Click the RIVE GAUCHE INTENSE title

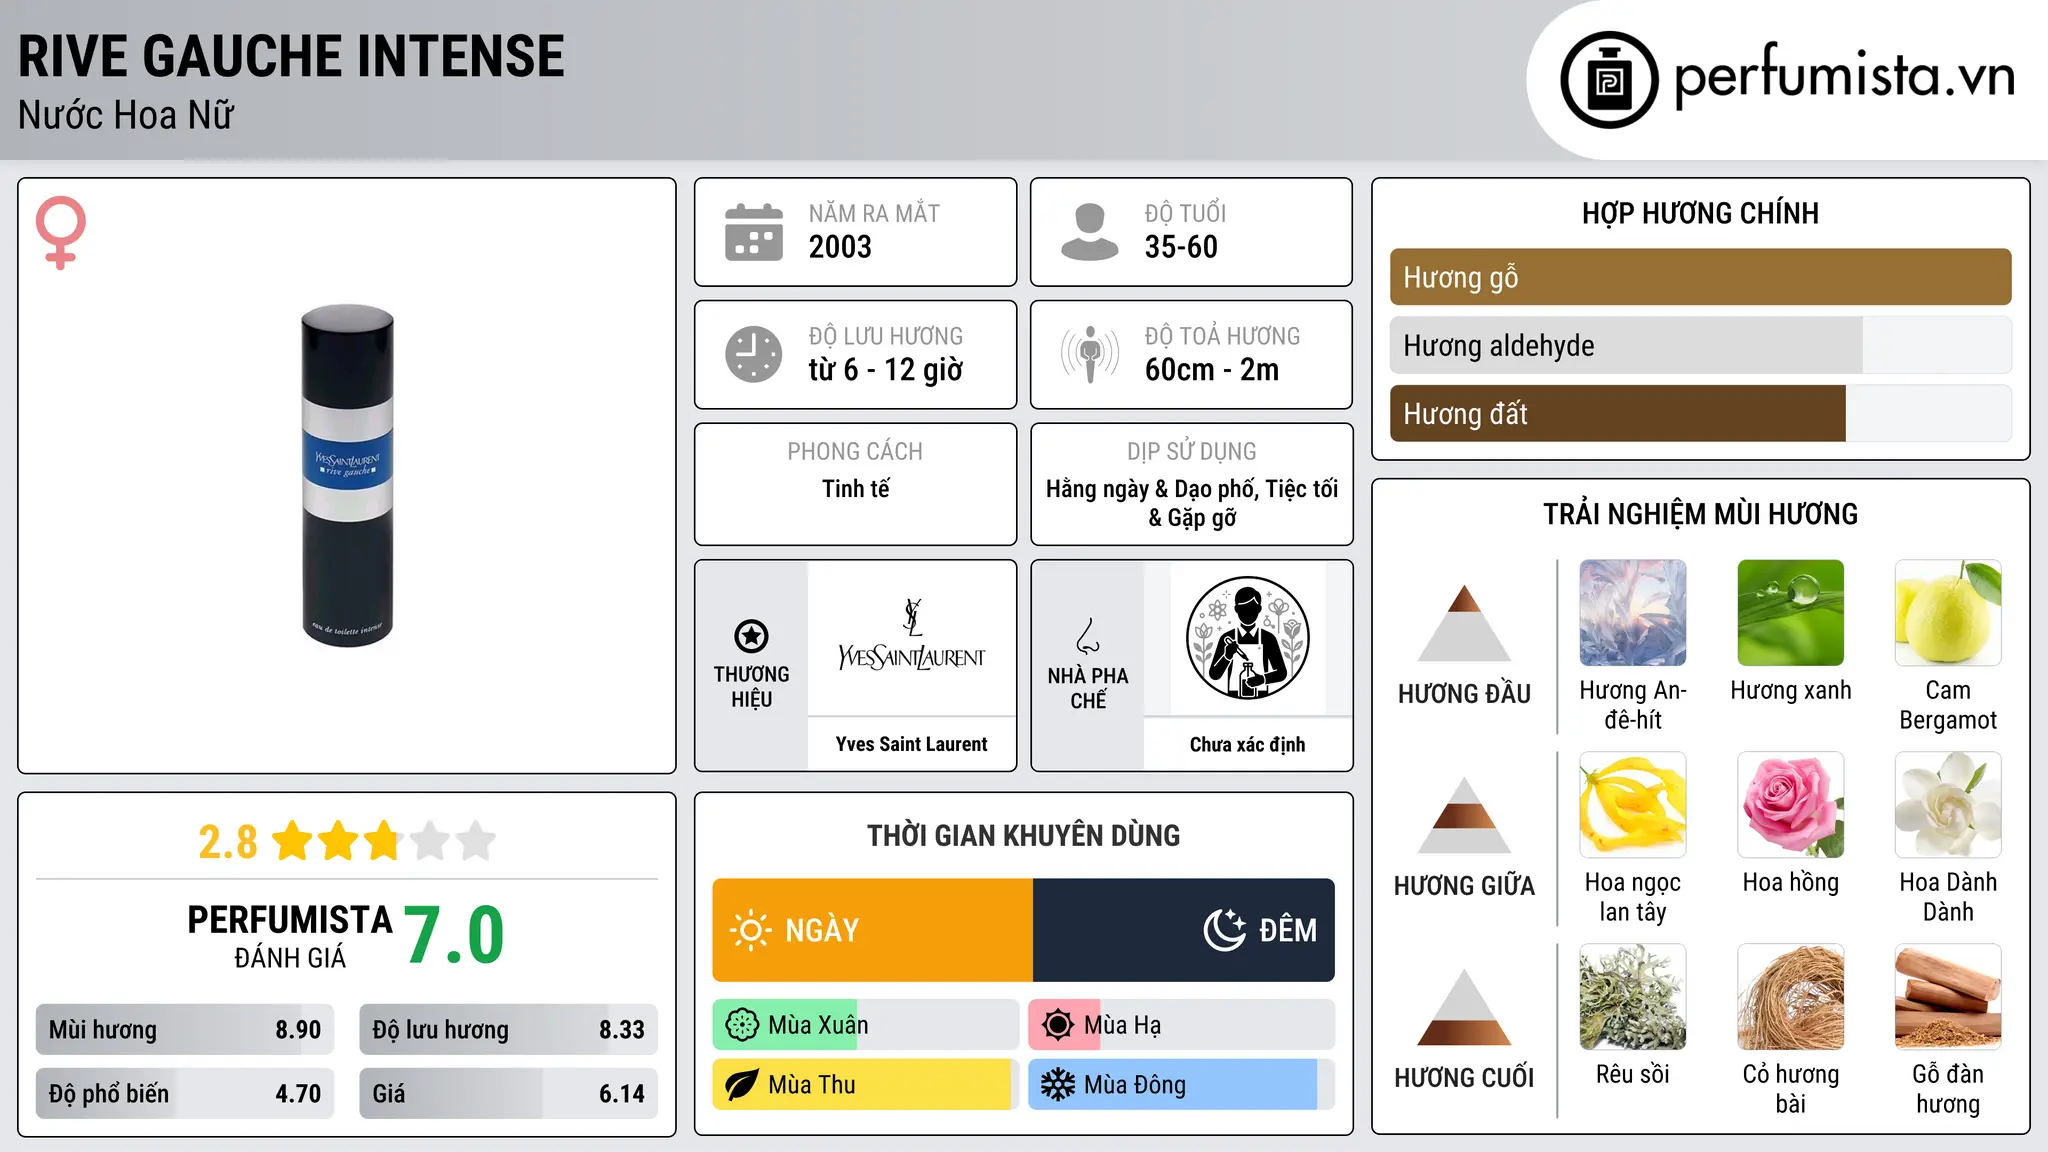click(291, 56)
